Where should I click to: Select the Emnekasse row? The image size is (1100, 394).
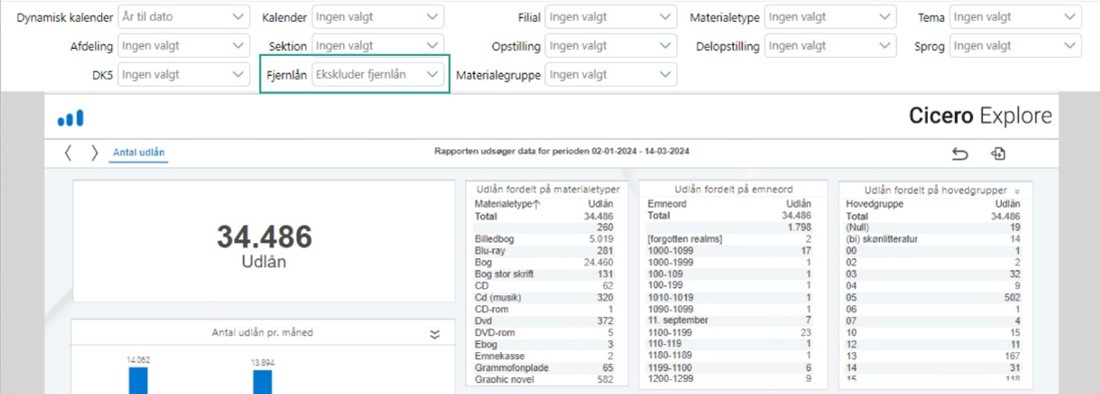544,356
